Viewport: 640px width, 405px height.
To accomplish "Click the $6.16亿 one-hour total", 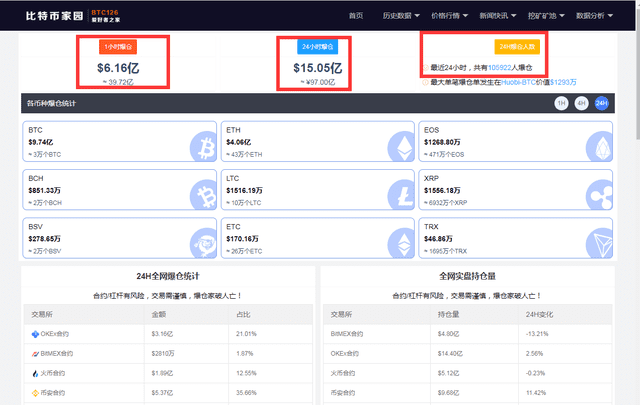I will [x=118, y=68].
